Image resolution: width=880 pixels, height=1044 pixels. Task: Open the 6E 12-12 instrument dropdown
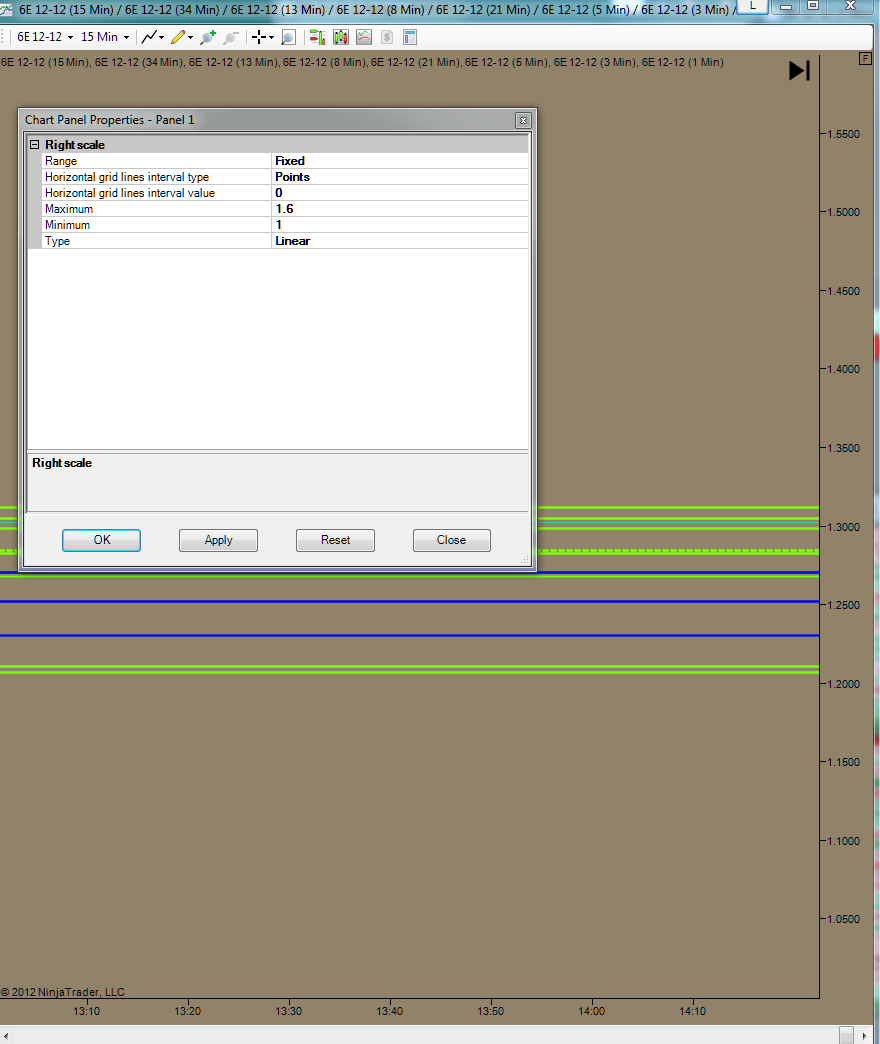[x=45, y=37]
